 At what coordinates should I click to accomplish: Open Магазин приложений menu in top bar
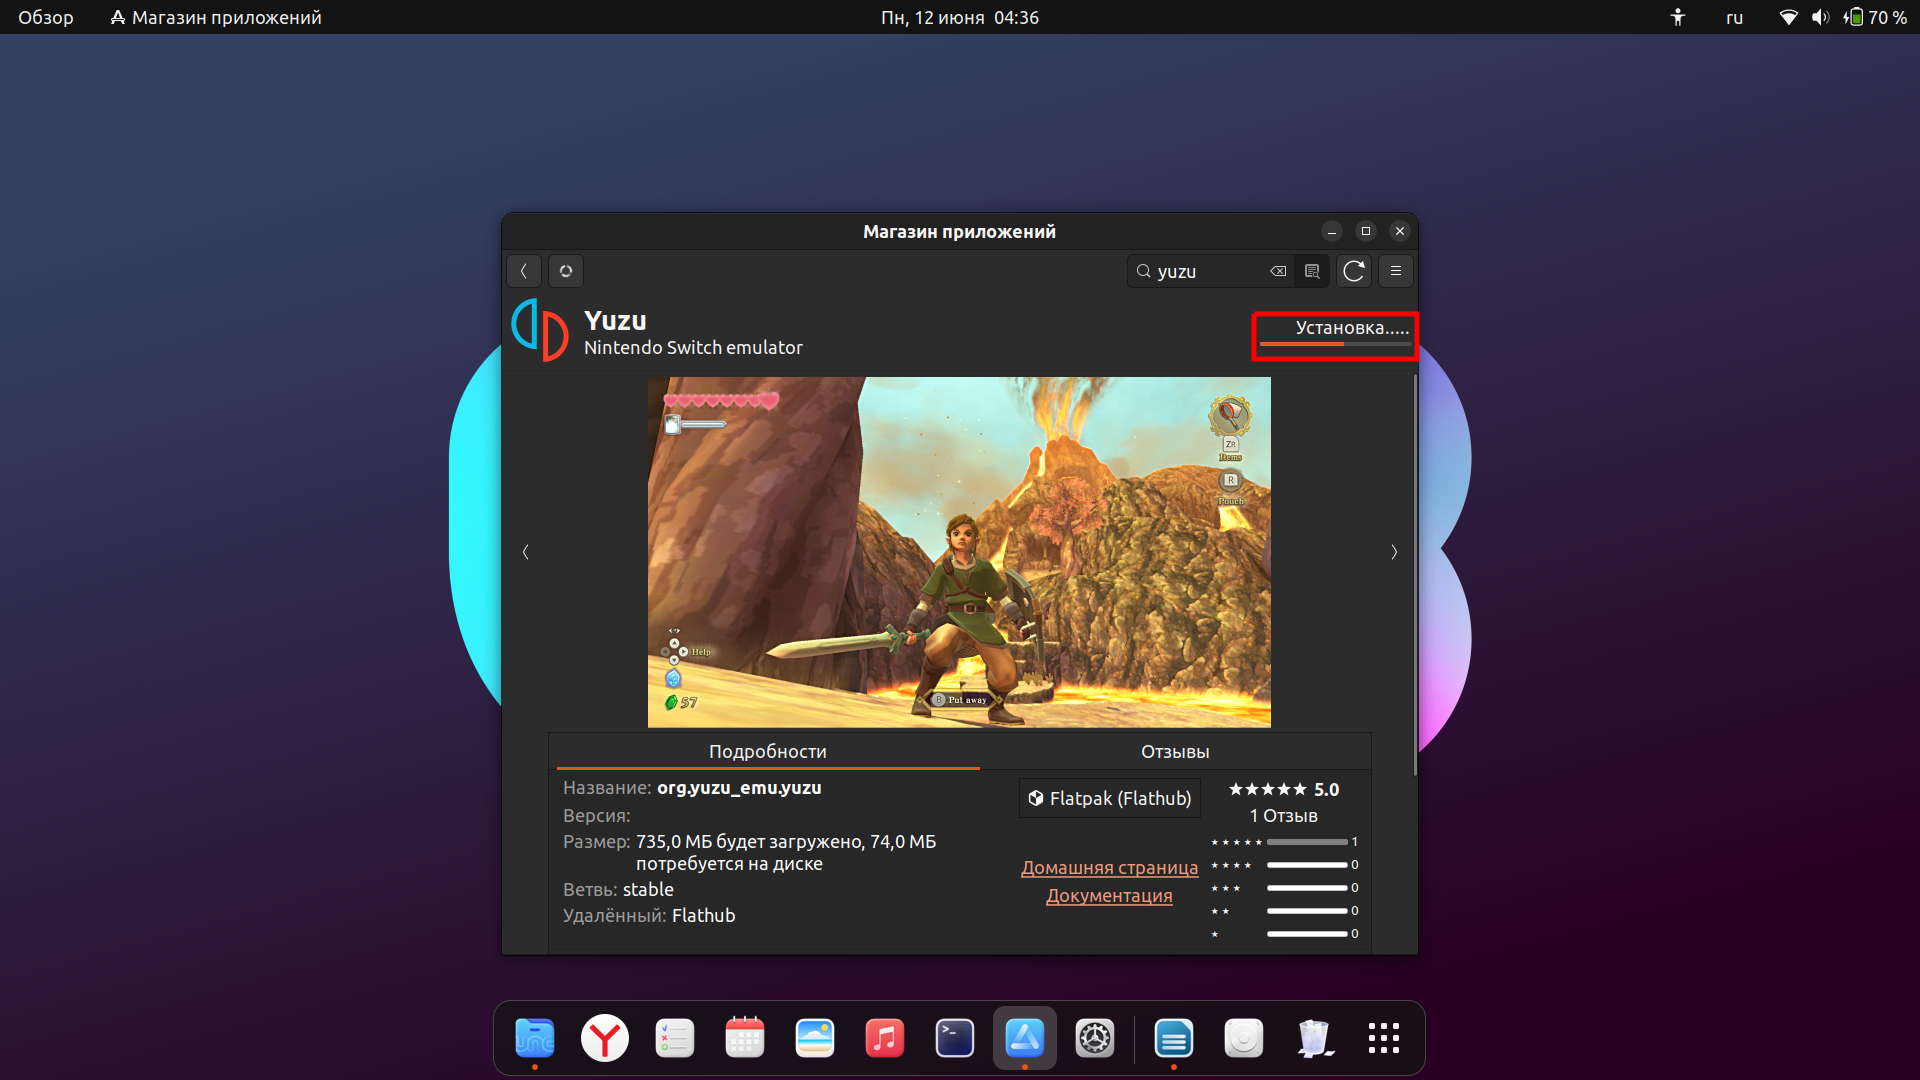pos(216,17)
